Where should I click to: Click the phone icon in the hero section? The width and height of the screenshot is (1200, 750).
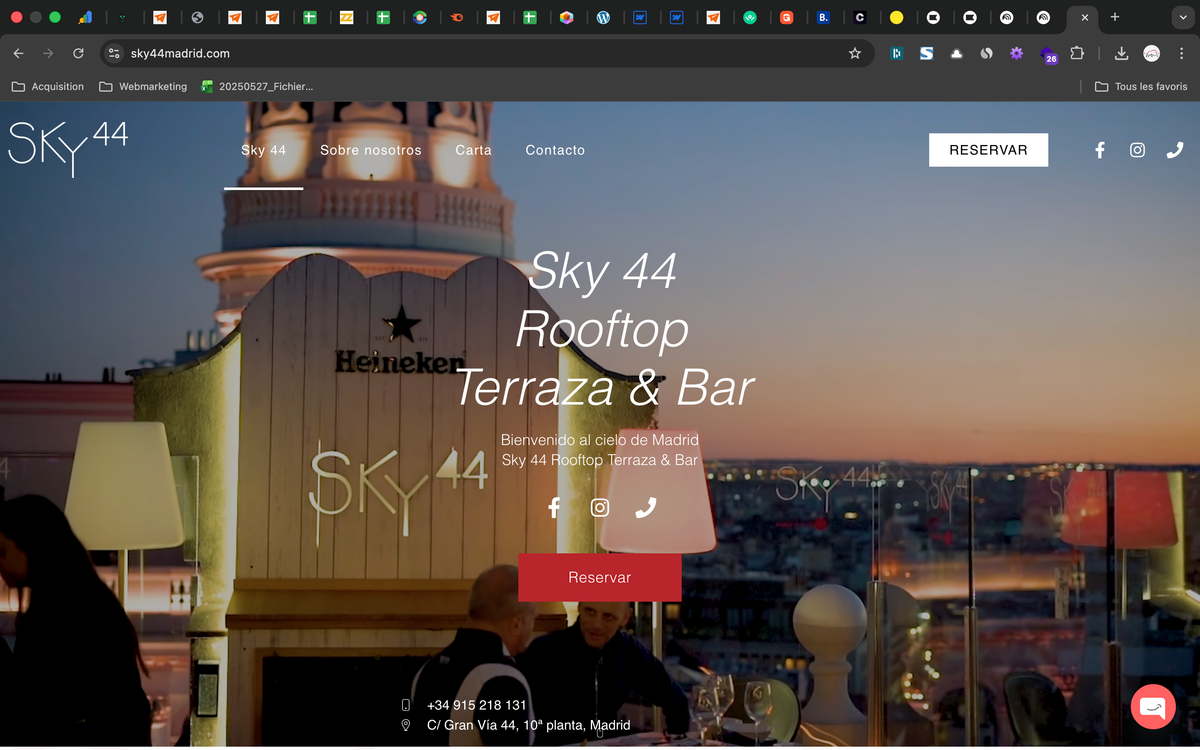tap(645, 507)
